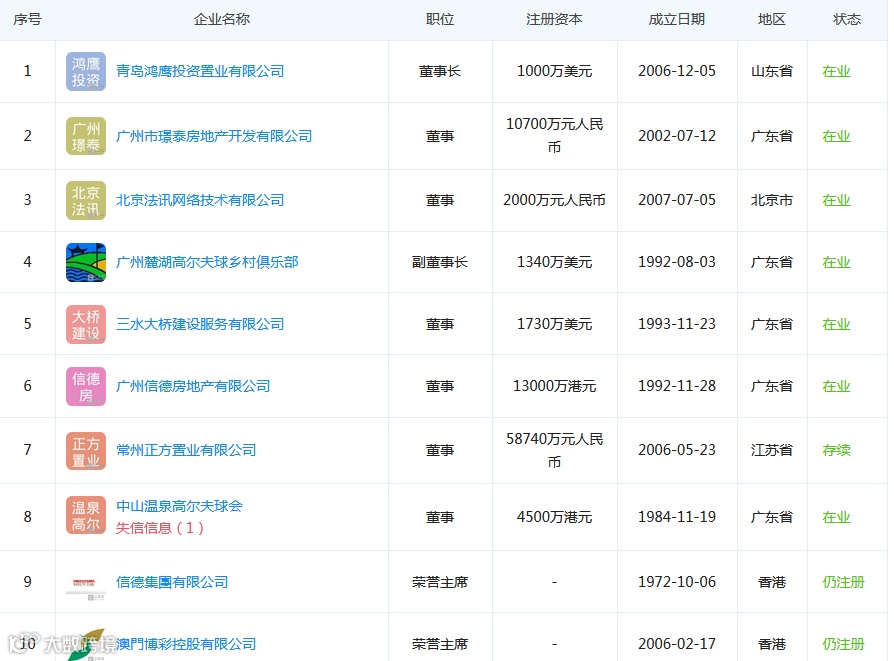The height and width of the screenshot is (661, 894).
Task: Select the 58740万元人民币 capital cell
Action: (555, 450)
